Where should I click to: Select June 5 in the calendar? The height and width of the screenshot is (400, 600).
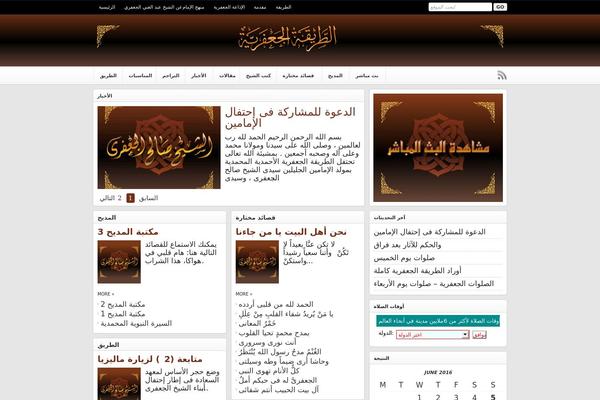pos(493,397)
